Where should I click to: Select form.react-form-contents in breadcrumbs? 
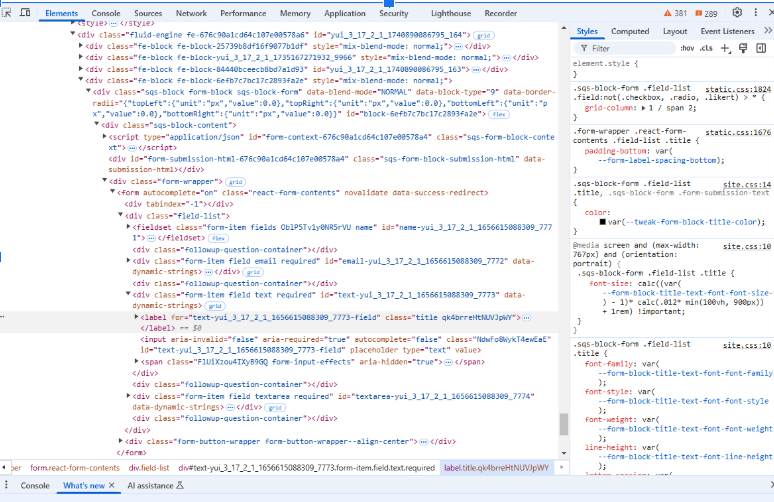pos(75,467)
